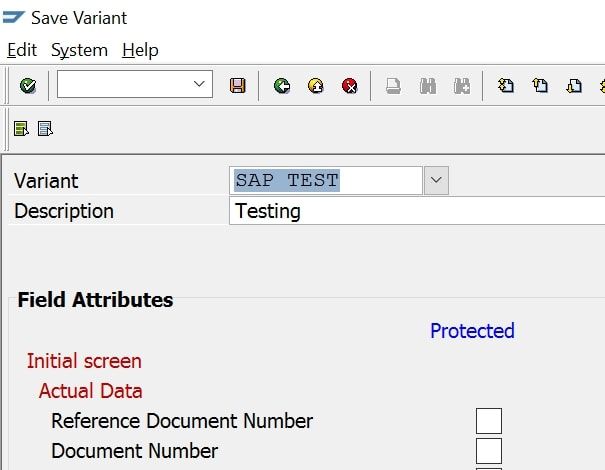
Task: Open the System menu
Action: point(79,50)
